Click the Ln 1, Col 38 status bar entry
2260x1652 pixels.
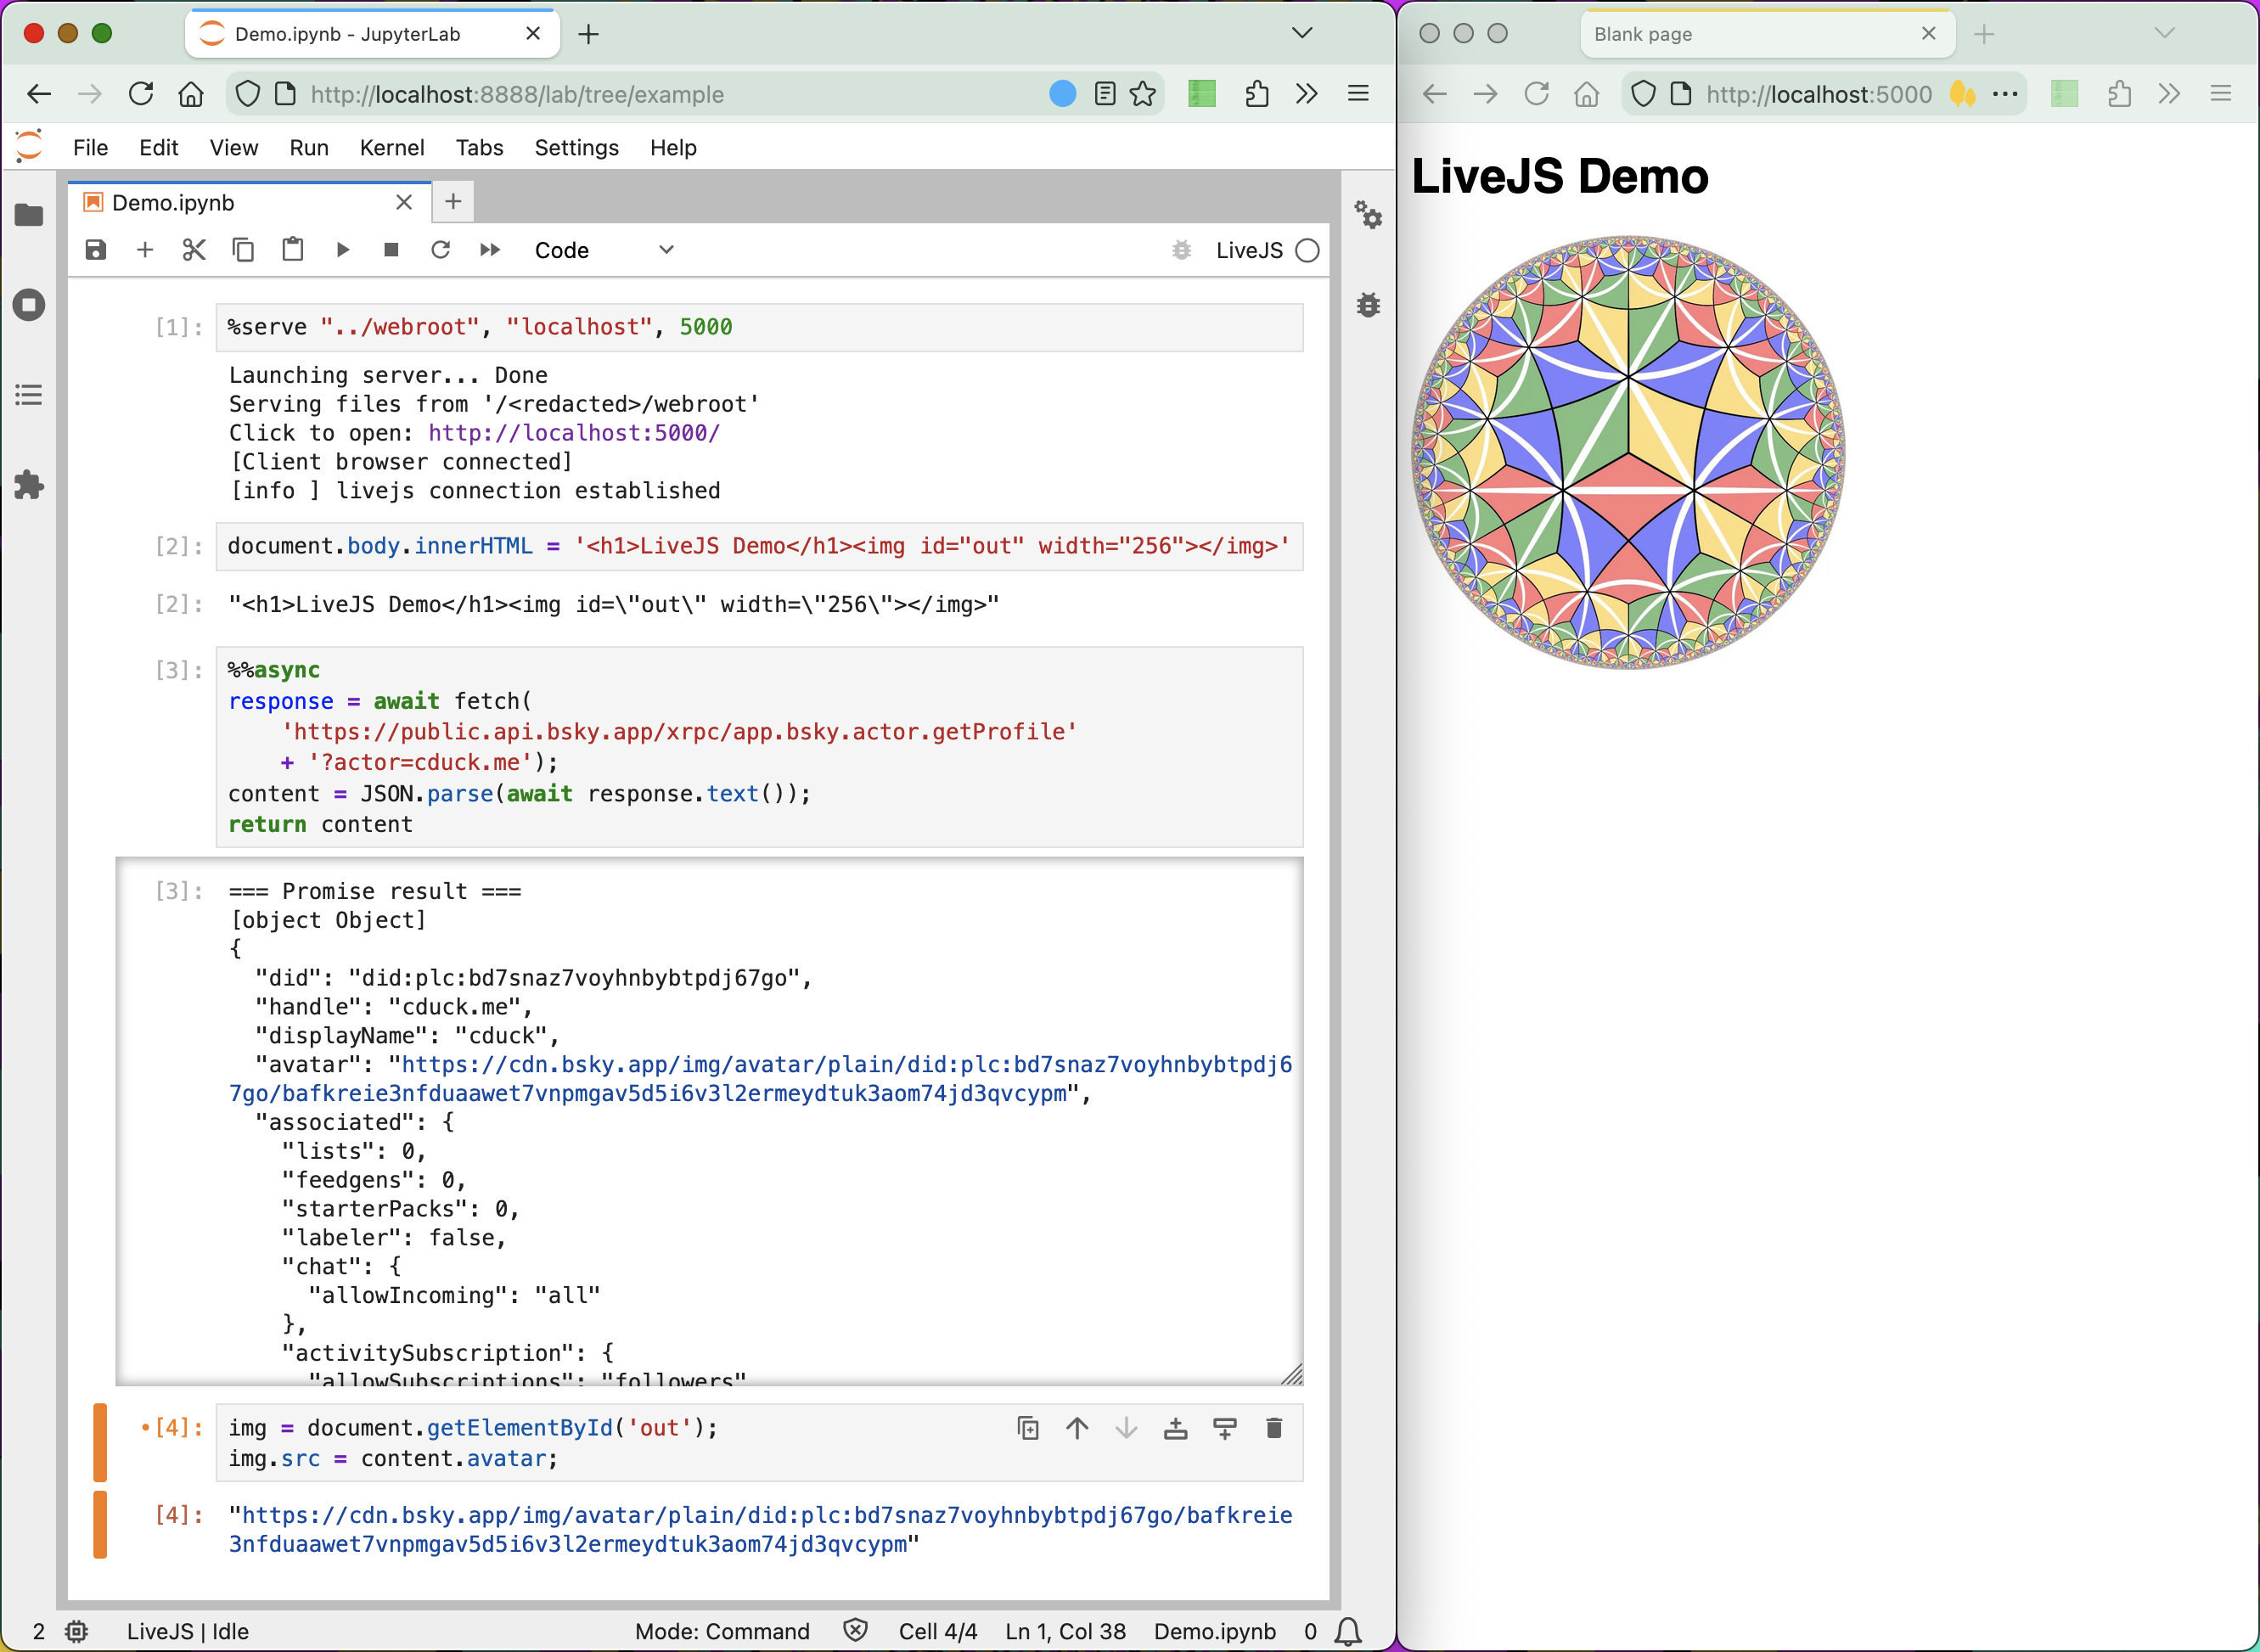(x=1065, y=1631)
